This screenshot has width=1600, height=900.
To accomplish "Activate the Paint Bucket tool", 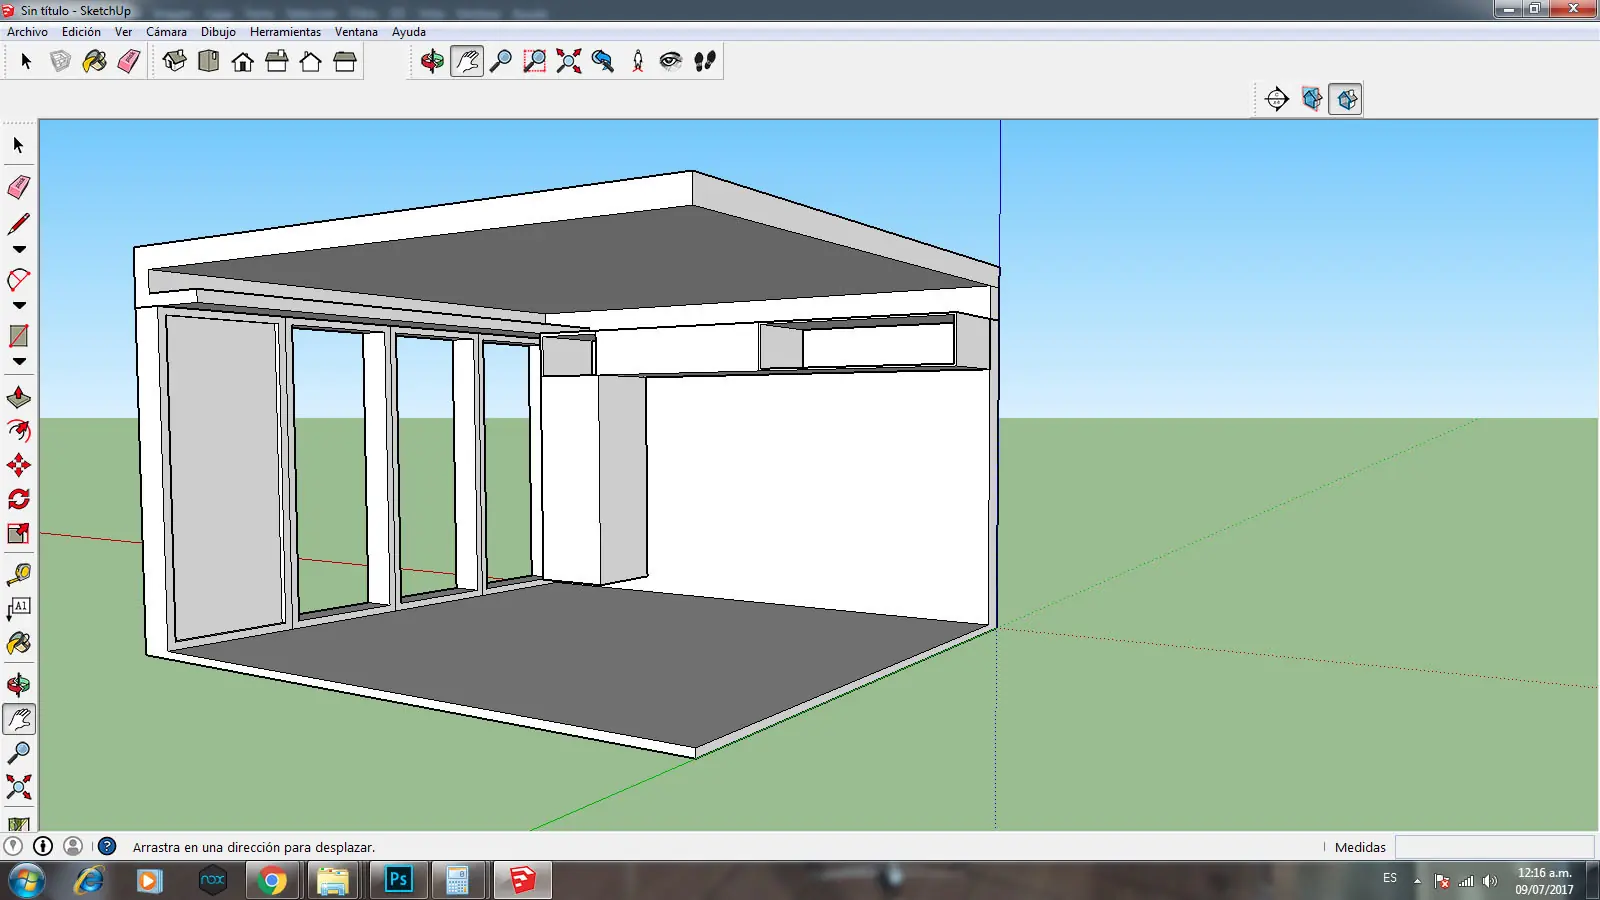I will (18, 643).
